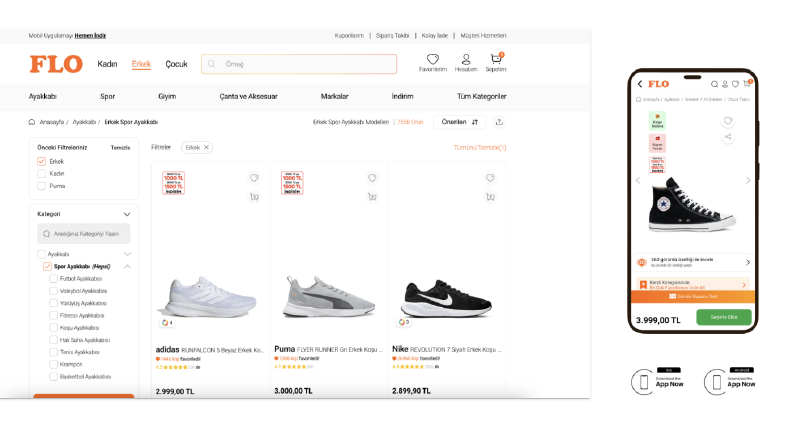The height and width of the screenshot is (446, 793).
Task: Tap the favorites heart in phone app header
Action: click(x=735, y=84)
